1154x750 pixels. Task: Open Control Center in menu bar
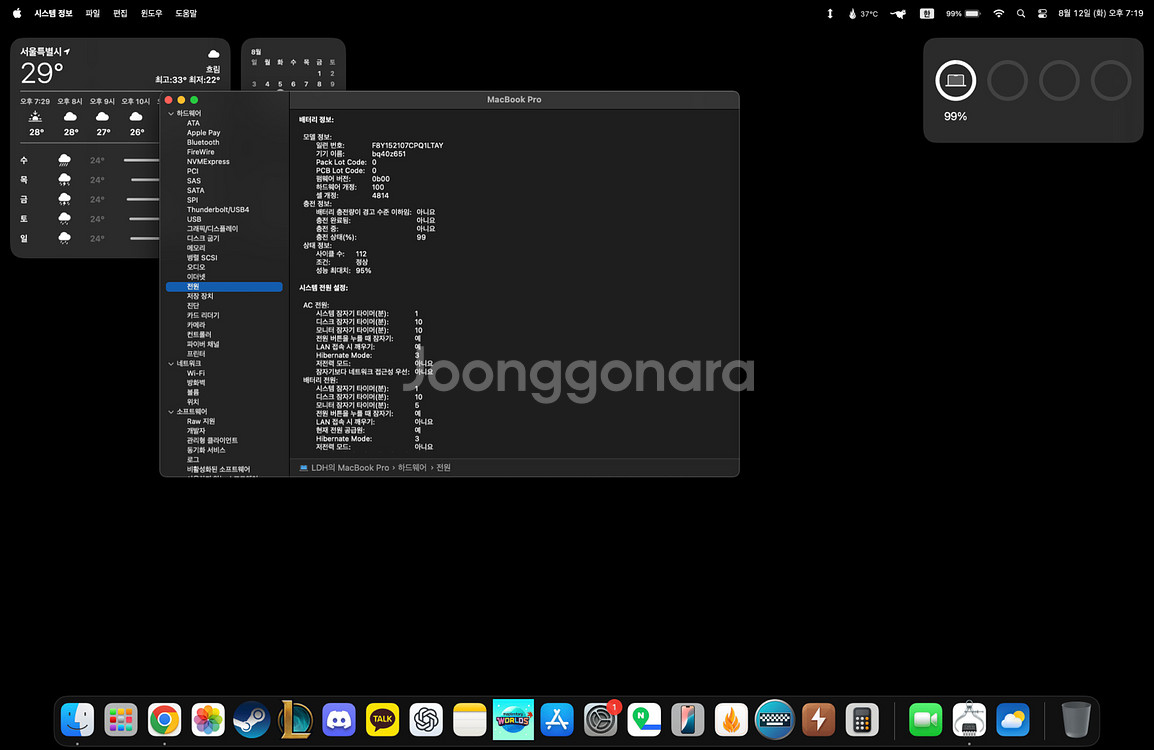(1042, 13)
